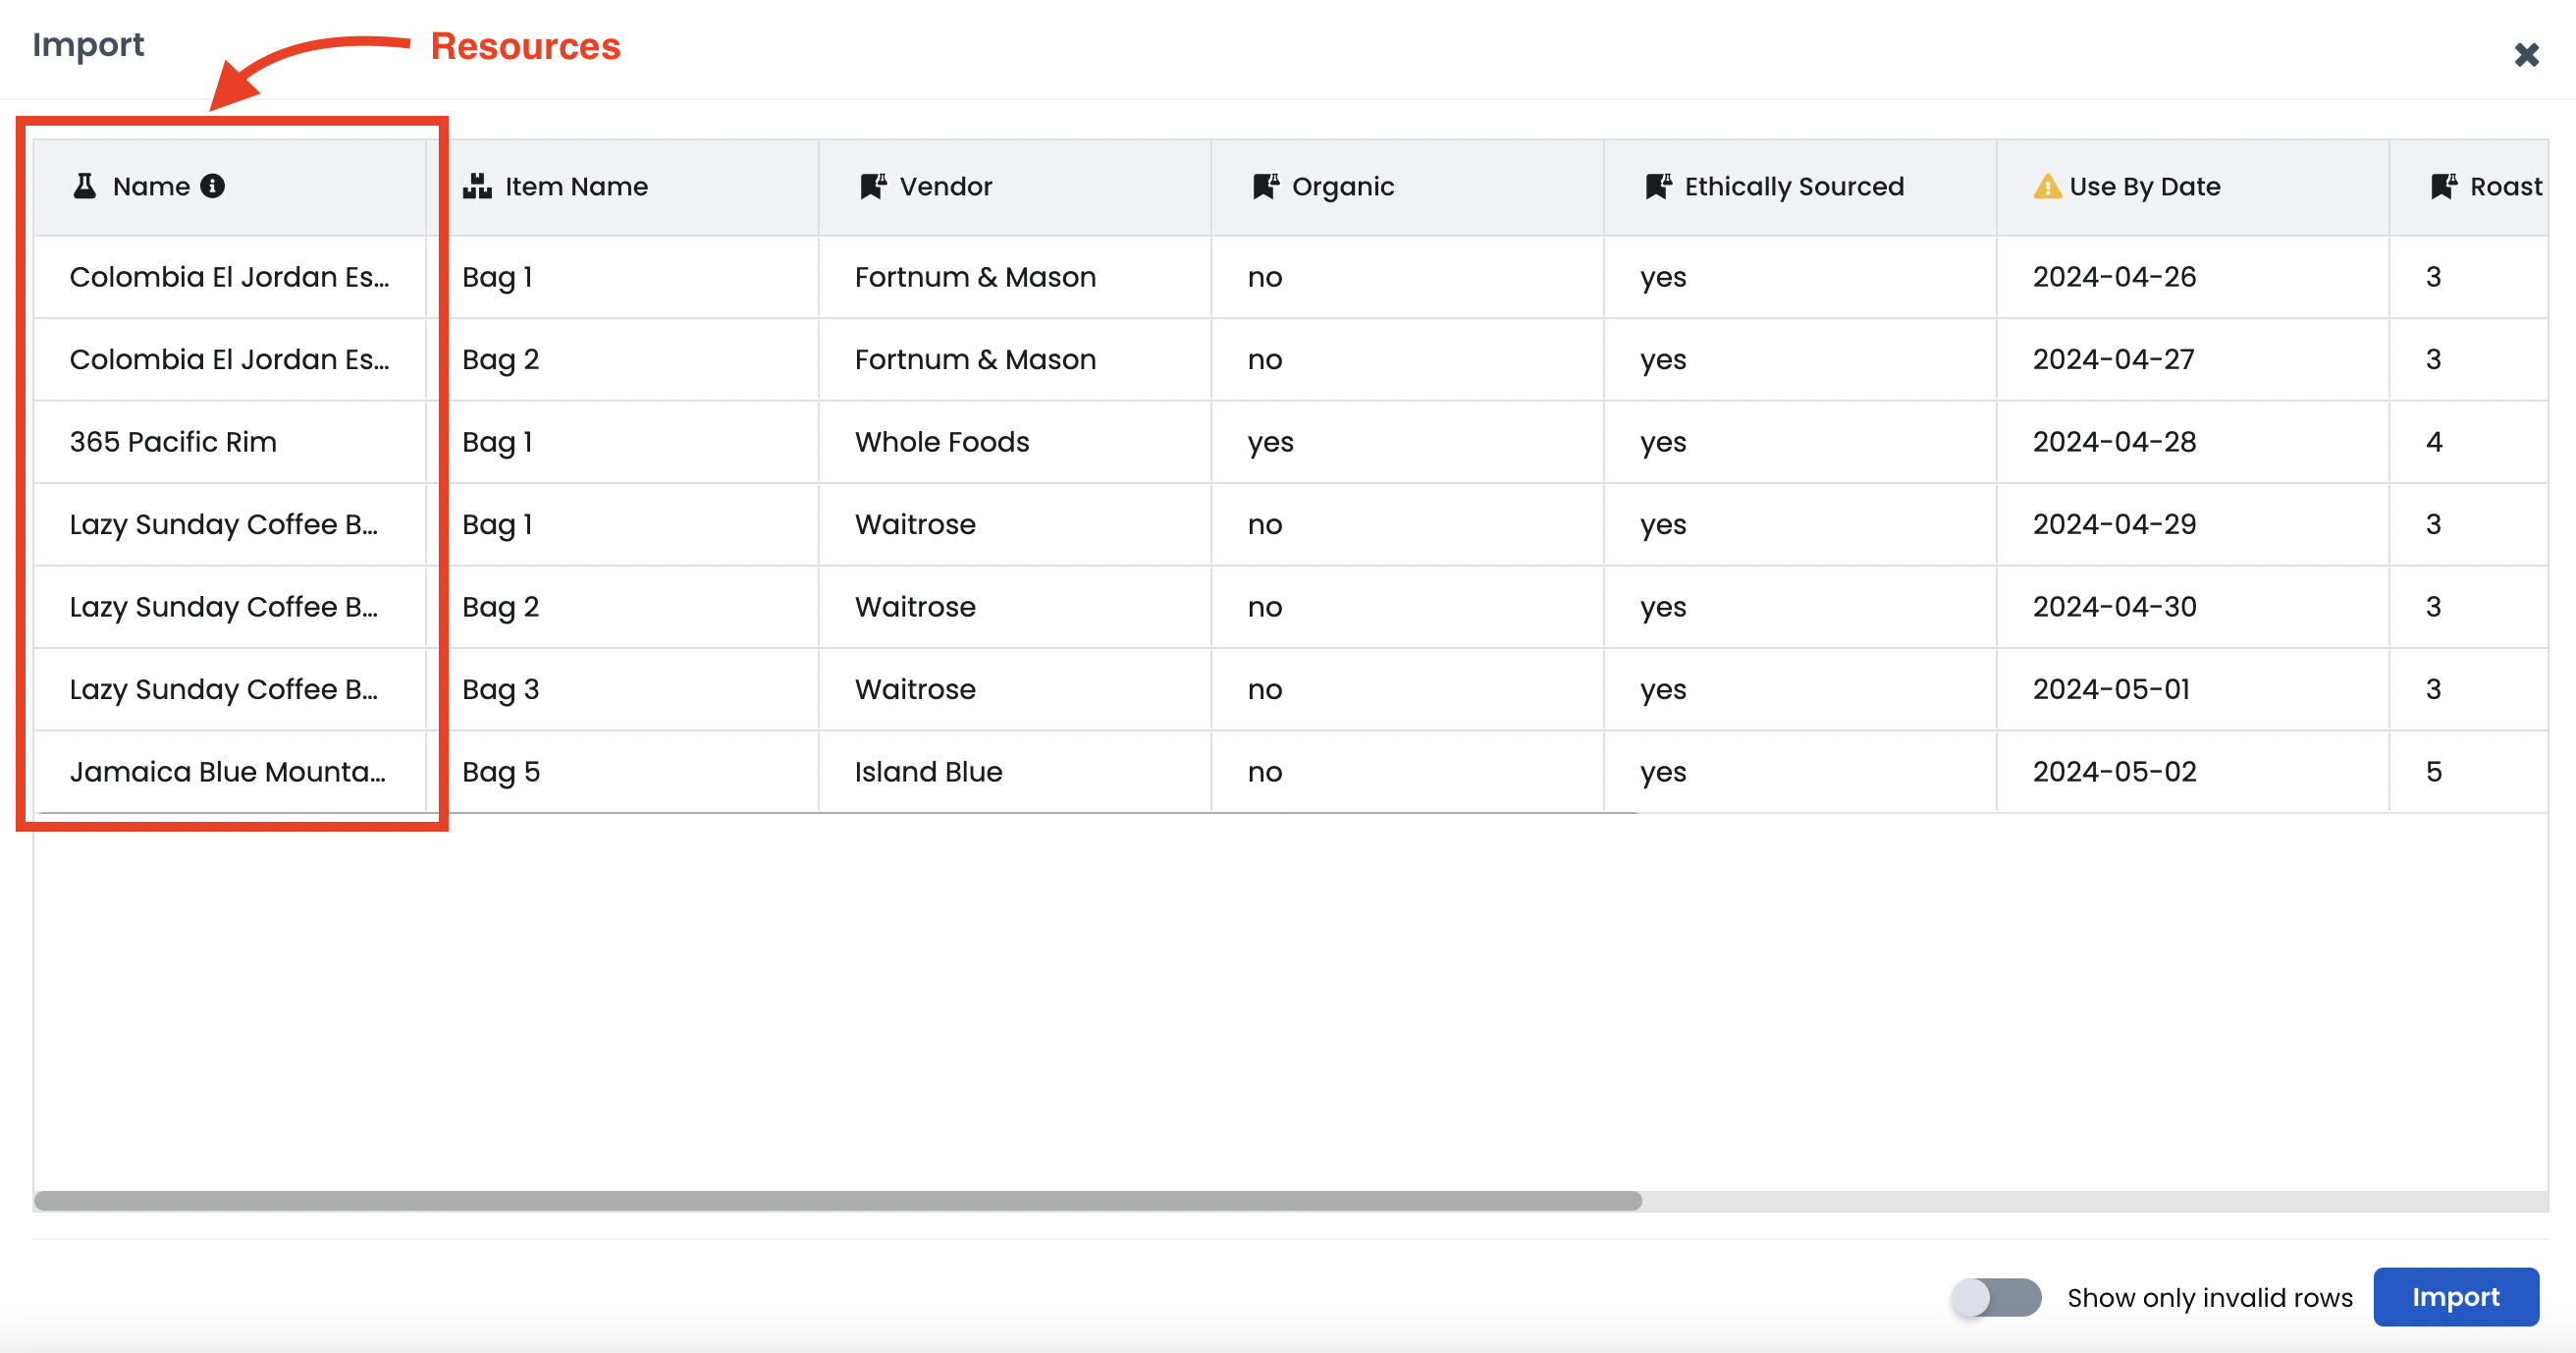Click the Bag 5 item name cell
This screenshot has width=2576, height=1353.
501,772
